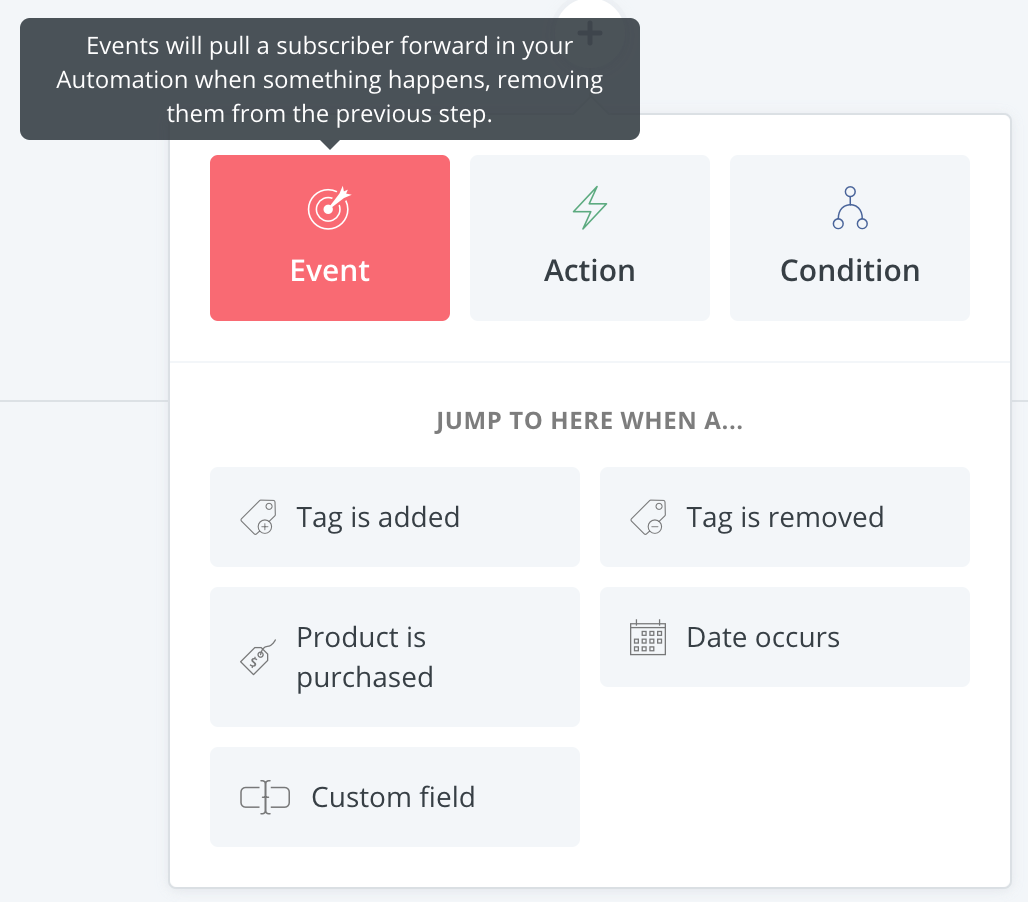Click the target bullseye icon on Event
This screenshot has height=902, width=1028.
click(x=329, y=207)
